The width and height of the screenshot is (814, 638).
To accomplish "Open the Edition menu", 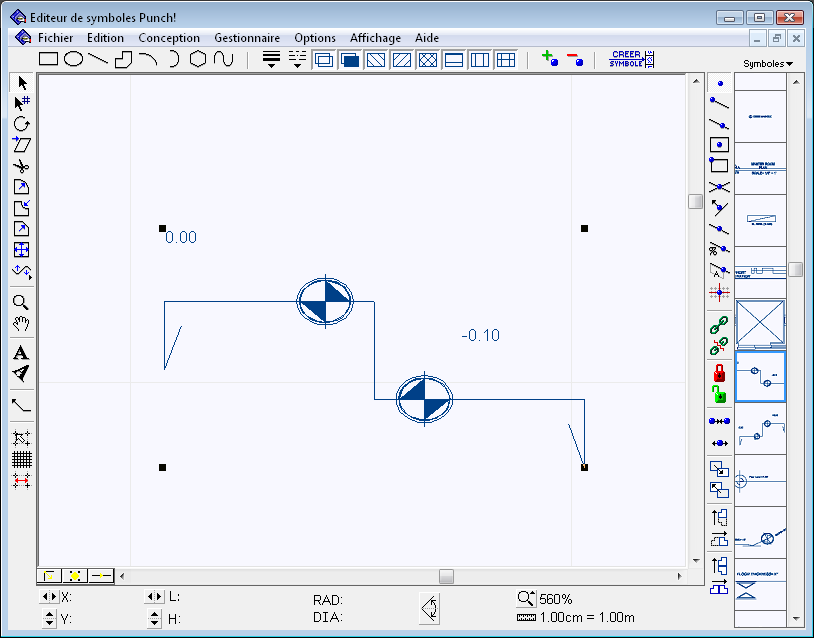I will tap(105, 38).
